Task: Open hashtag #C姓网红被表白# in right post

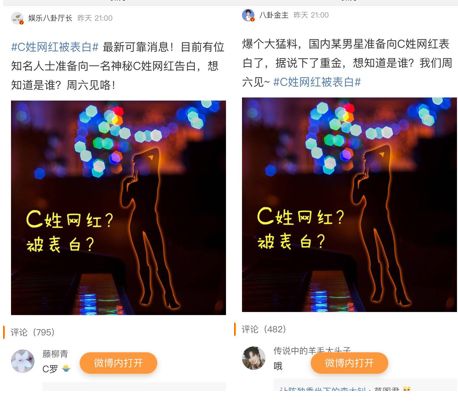Action: pos(317,82)
